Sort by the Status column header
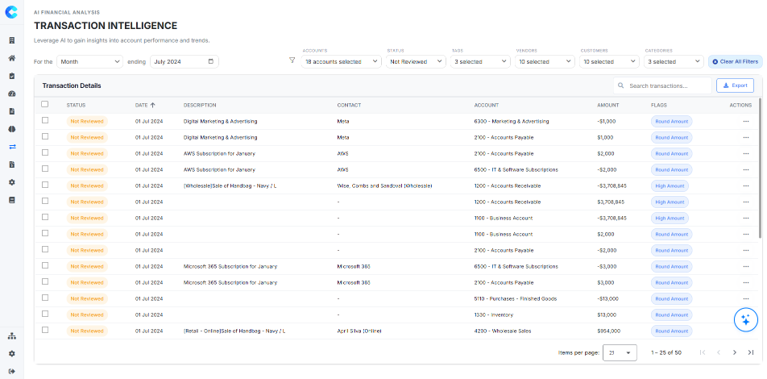Viewport: 767px width, 379px height. tap(76, 105)
